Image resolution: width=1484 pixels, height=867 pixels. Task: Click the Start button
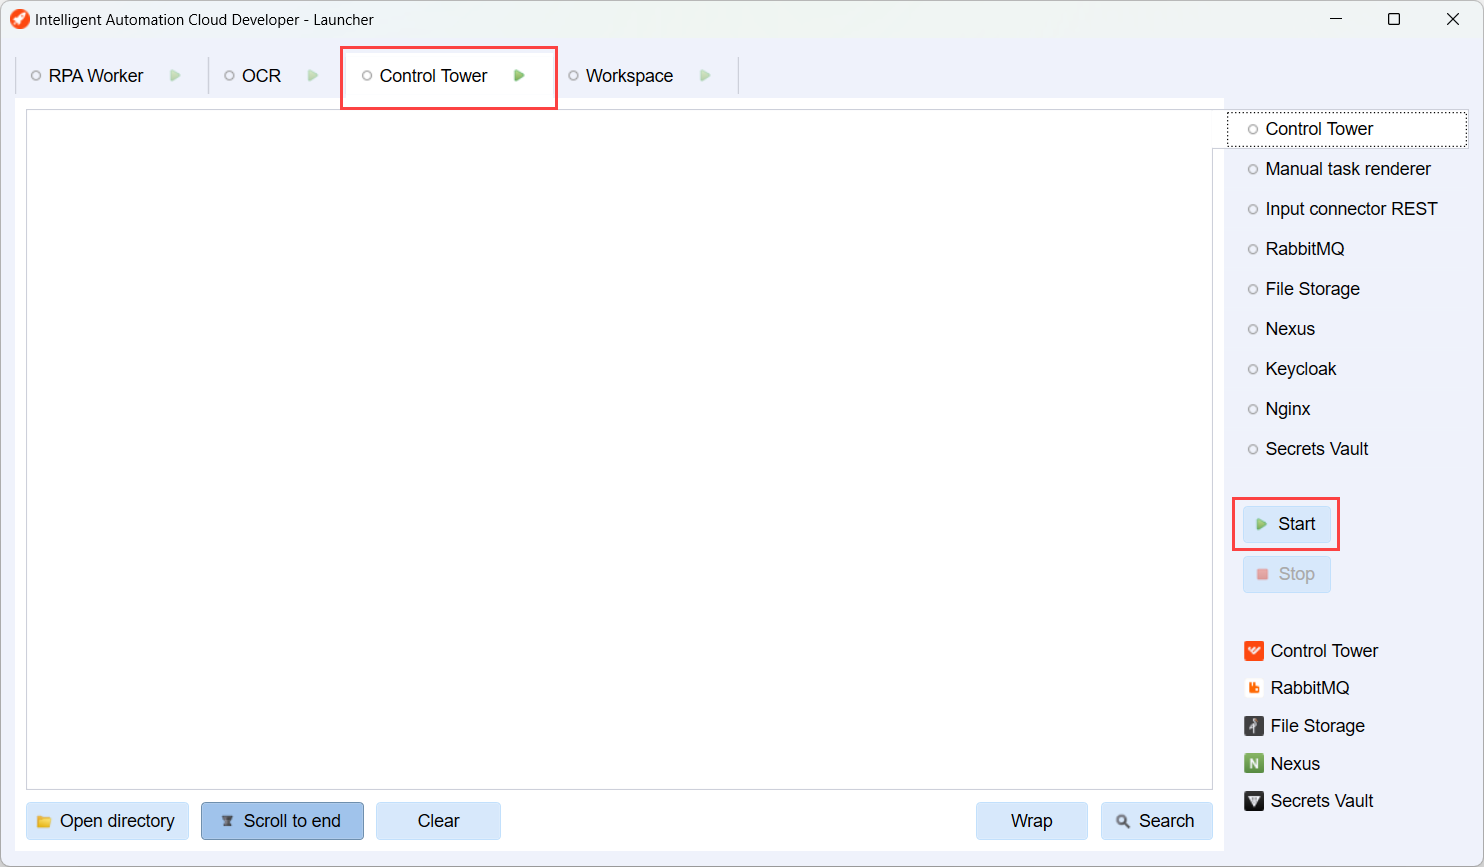[1286, 524]
